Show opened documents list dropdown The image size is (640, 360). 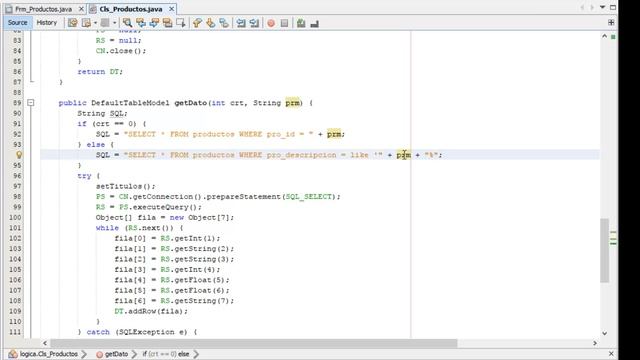(x=602, y=7)
